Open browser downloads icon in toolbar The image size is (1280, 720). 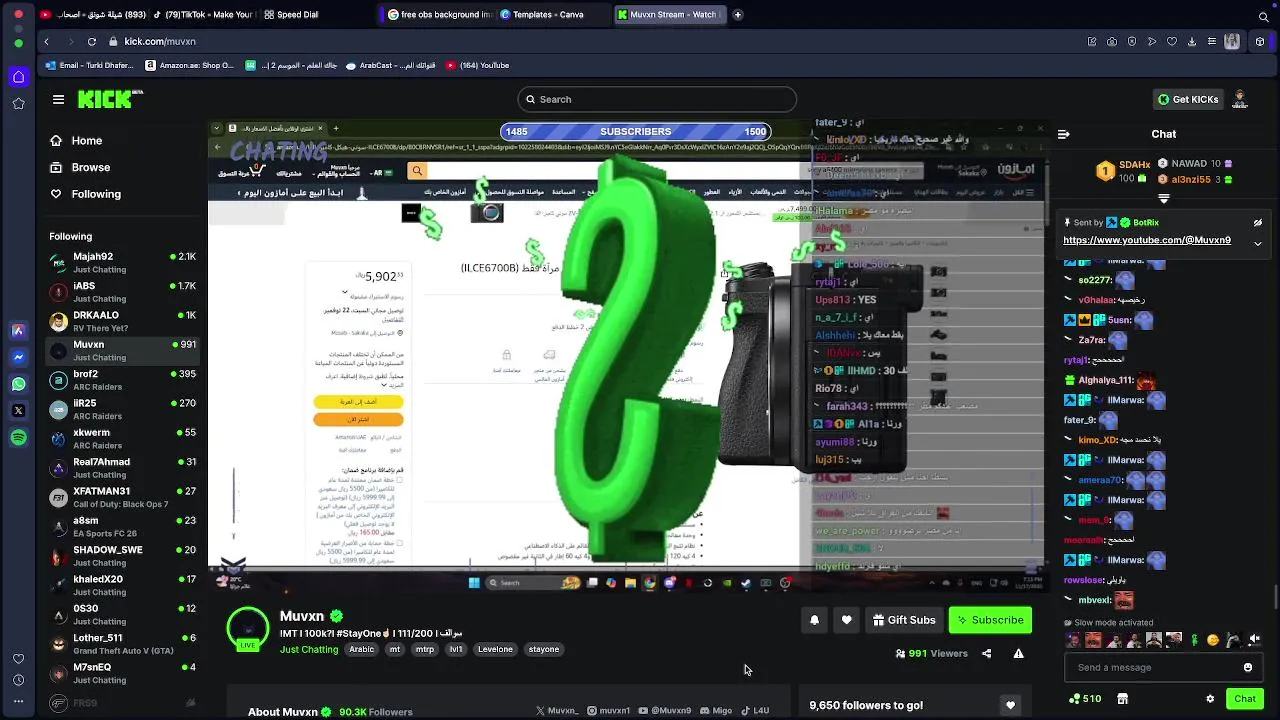click(1191, 41)
